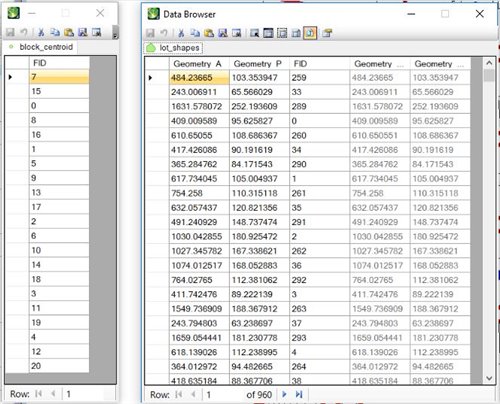The image size is (500, 404).
Task: Click row number field in Data Browser
Action: pyautogui.click(x=223, y=395)
